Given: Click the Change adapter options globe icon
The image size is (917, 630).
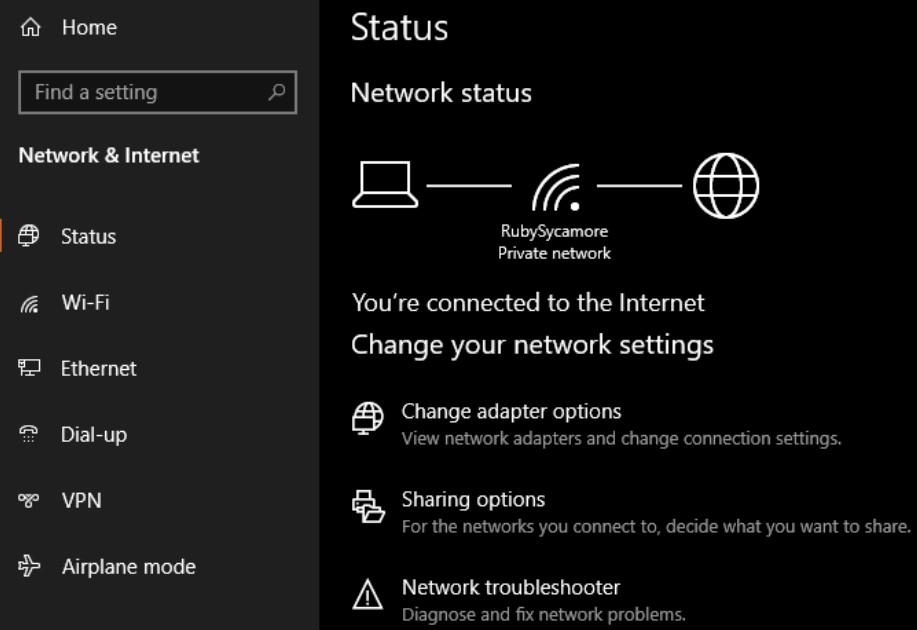Looking at the screenshot, I should (x=368, y=418).
